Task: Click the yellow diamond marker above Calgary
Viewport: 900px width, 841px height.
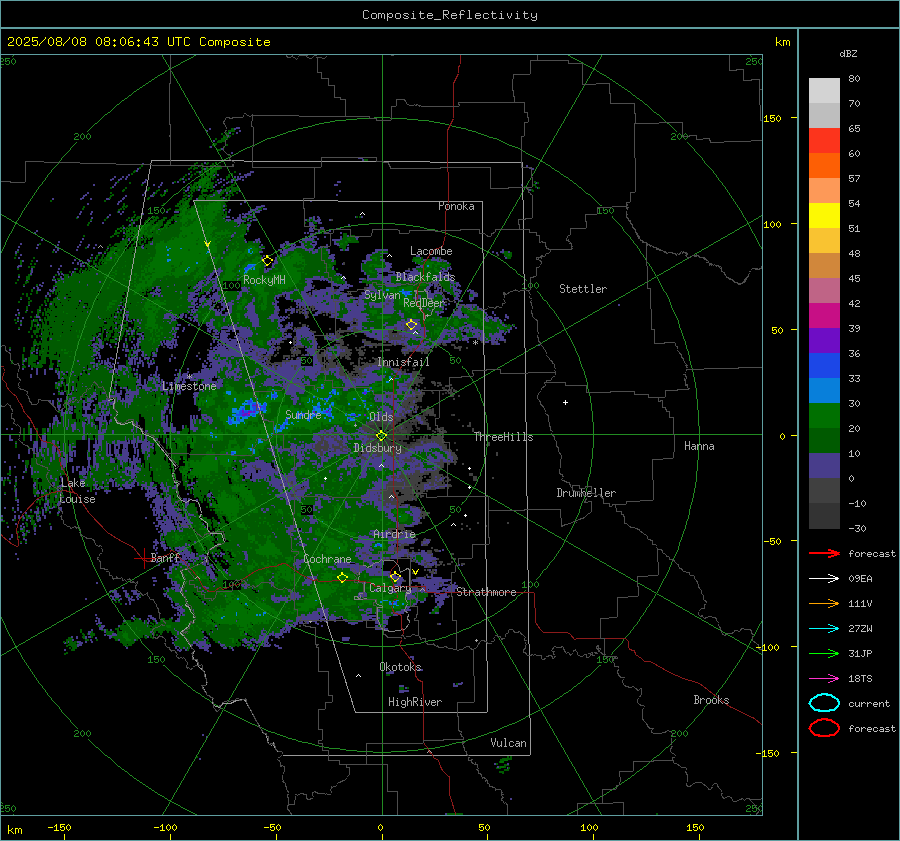Action: point(395,576)
